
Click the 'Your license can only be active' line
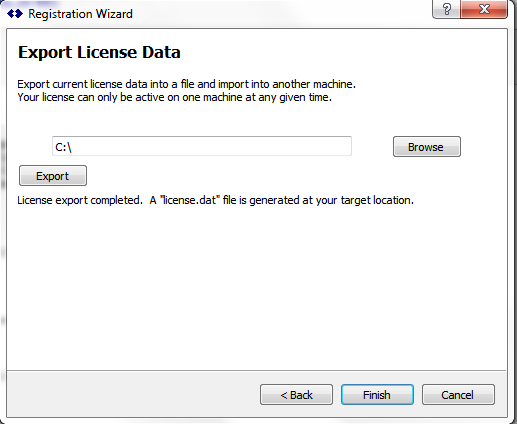click(x=175, y=97)
